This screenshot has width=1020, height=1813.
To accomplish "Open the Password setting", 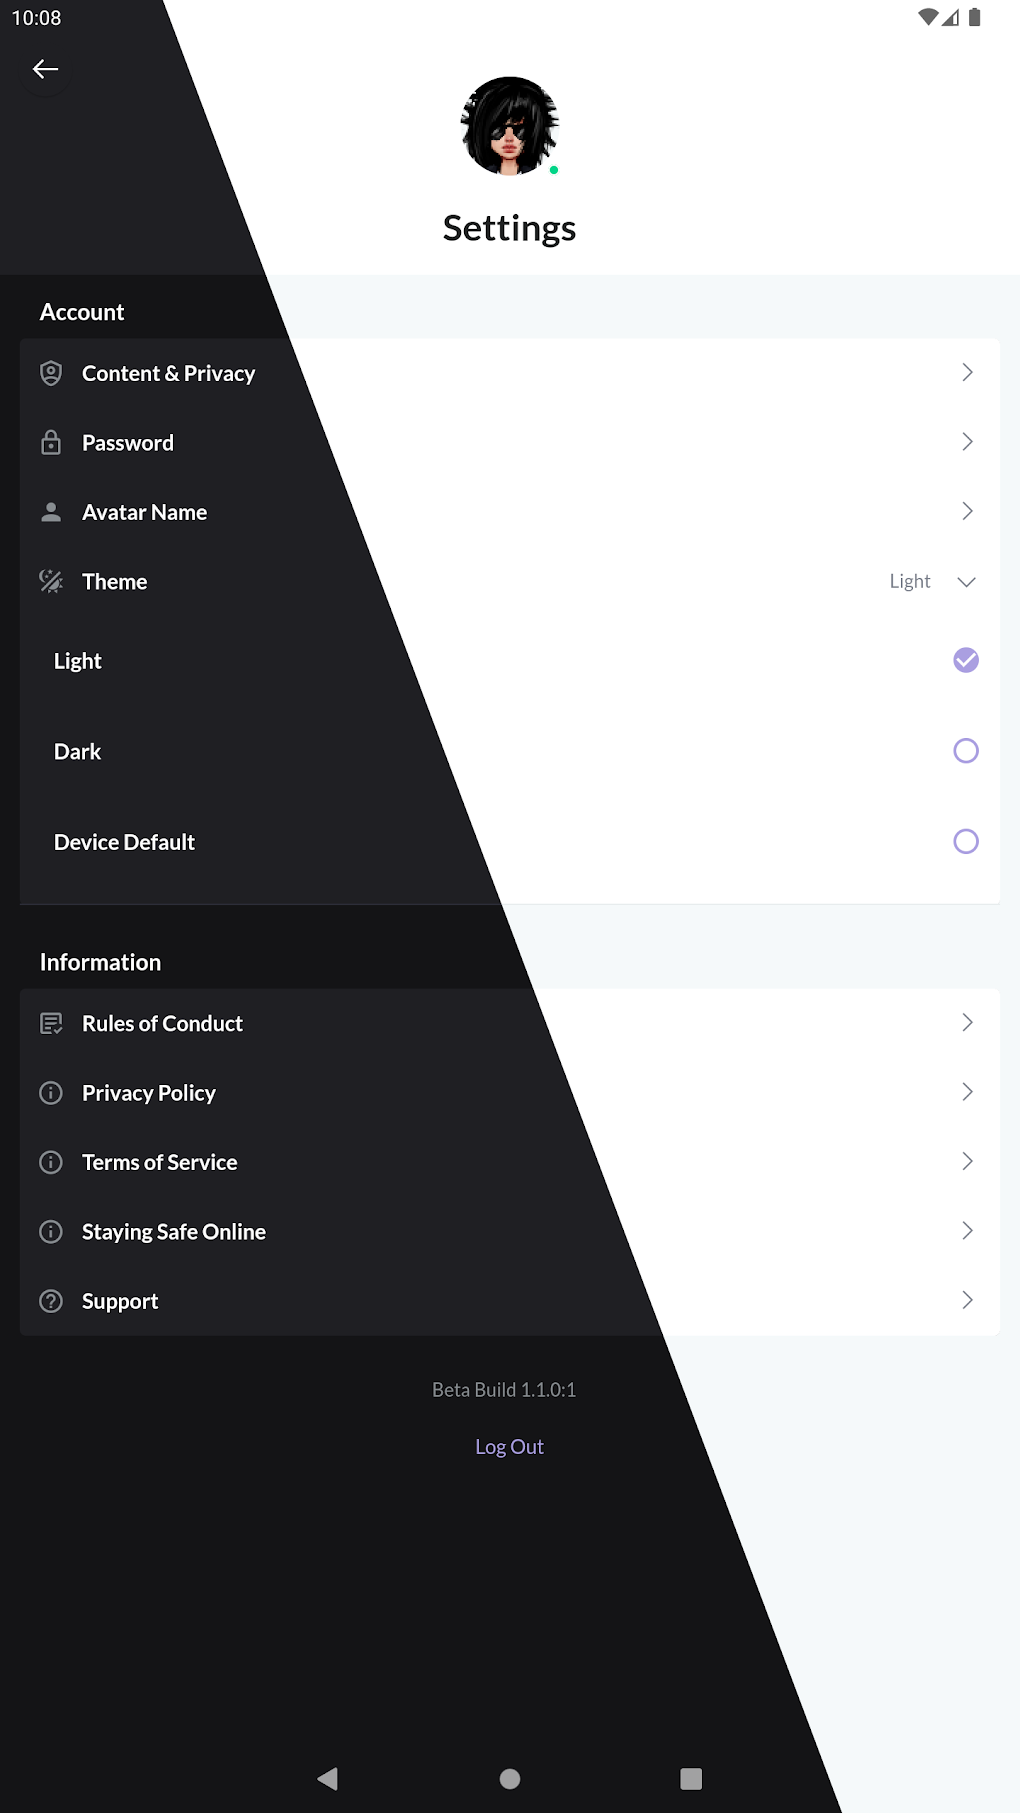I will [128, 443].
